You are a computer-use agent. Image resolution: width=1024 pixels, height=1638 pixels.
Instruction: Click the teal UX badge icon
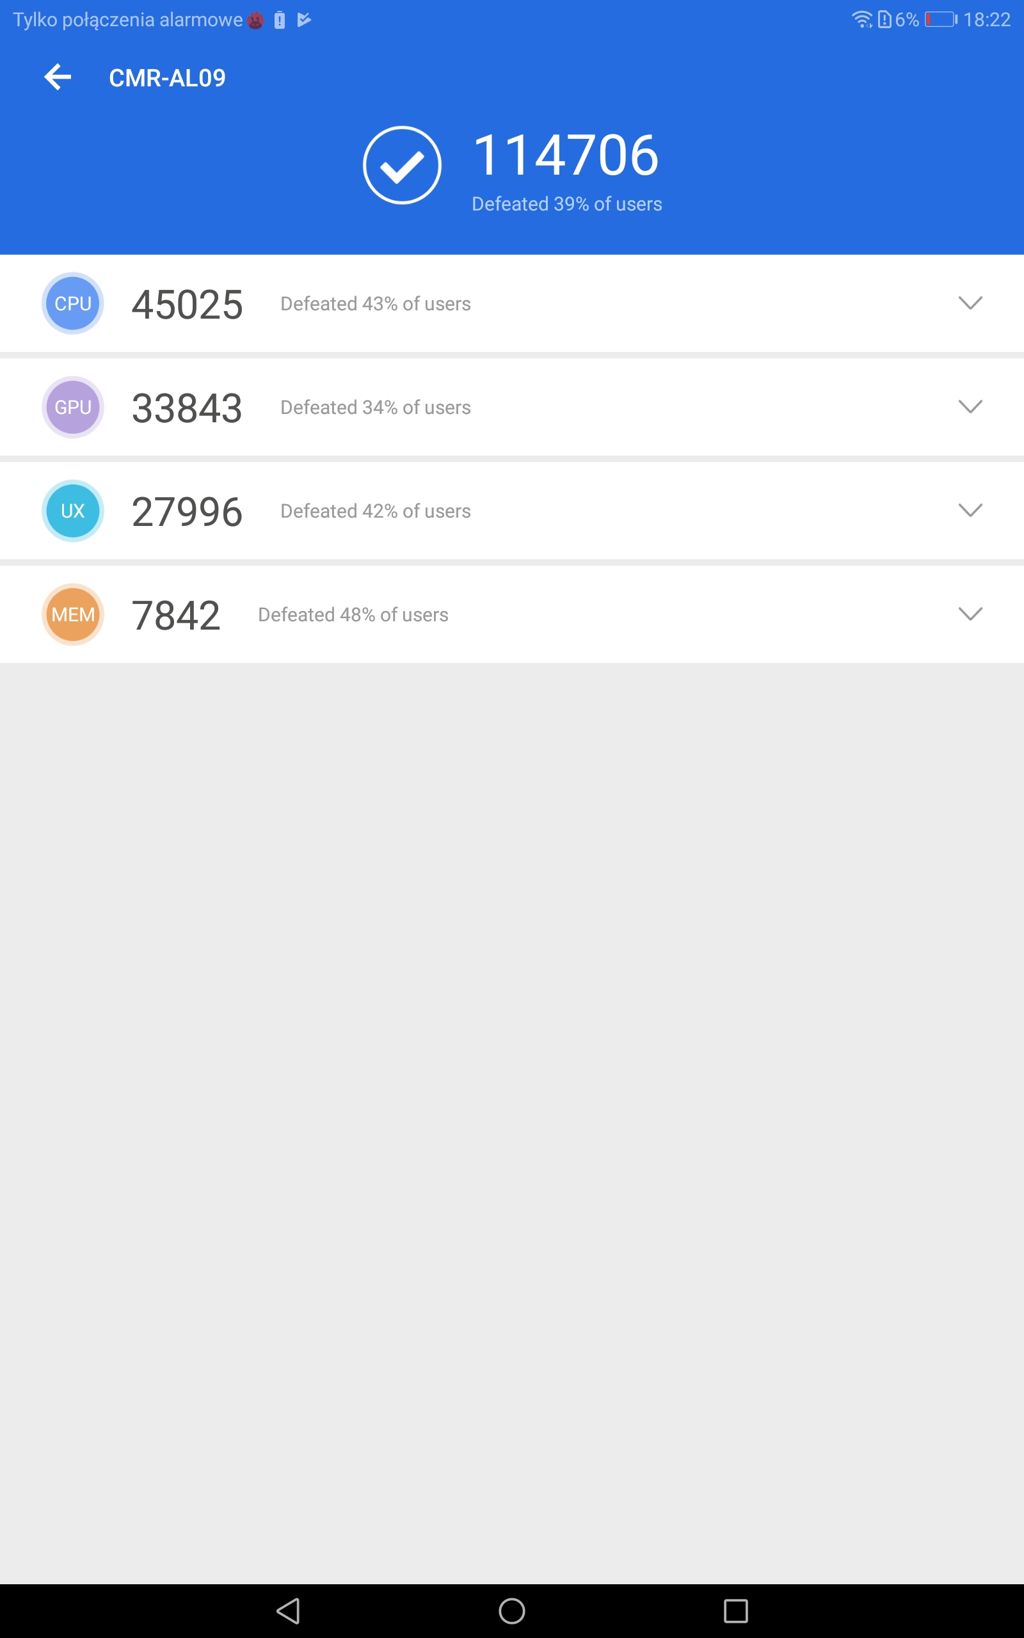(x=73, y=511)
